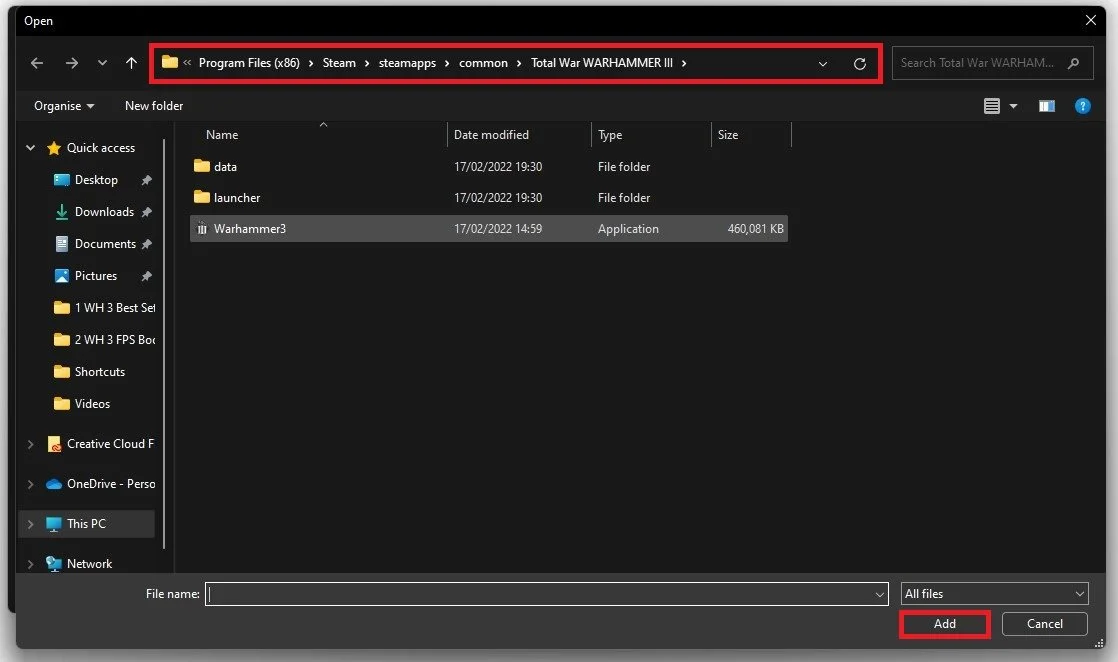
Task: Open Documents in Quick access
Action: click(105, 244)
